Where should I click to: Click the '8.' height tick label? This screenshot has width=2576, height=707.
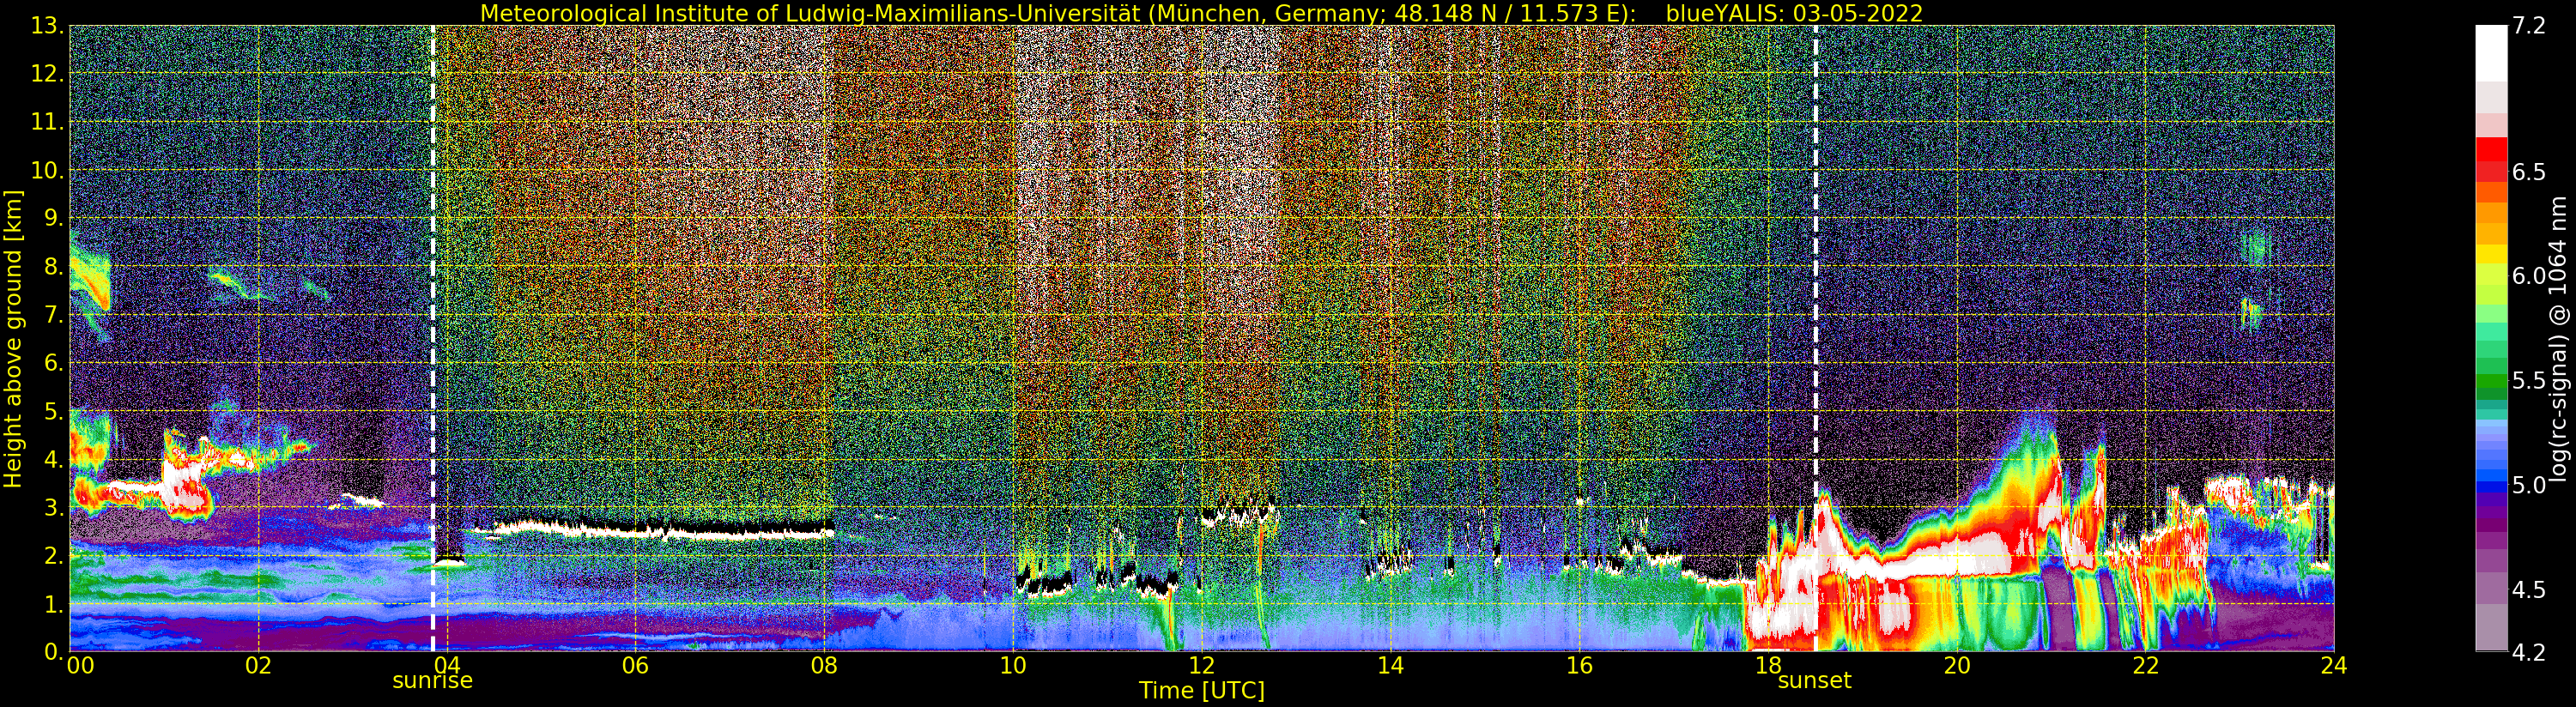tap(53, 267)
